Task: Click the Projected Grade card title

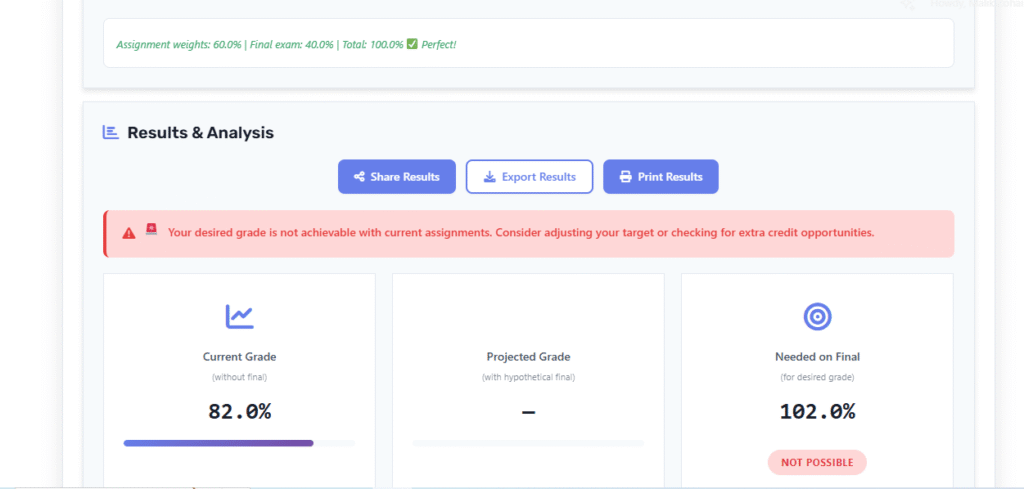Action: click(528, 357)
